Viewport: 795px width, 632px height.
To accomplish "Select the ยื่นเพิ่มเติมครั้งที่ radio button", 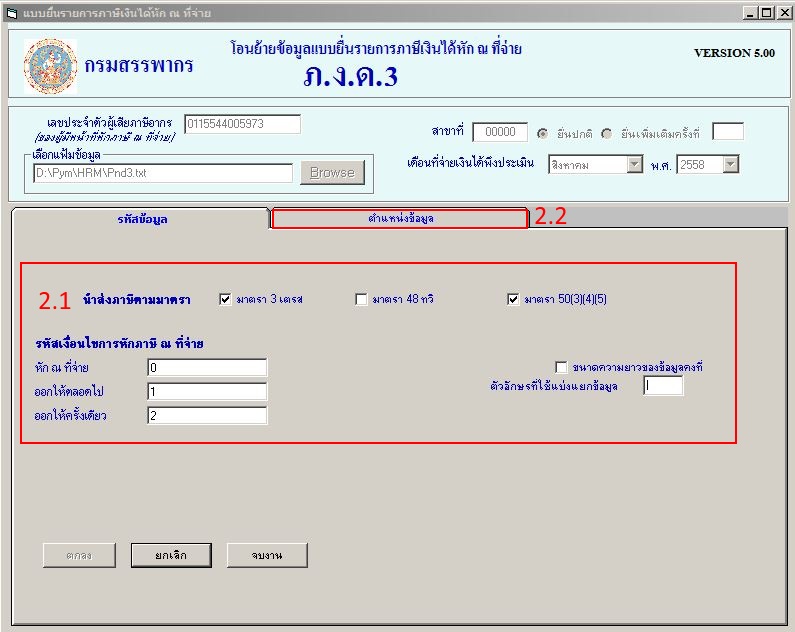I will coord(607,133).
